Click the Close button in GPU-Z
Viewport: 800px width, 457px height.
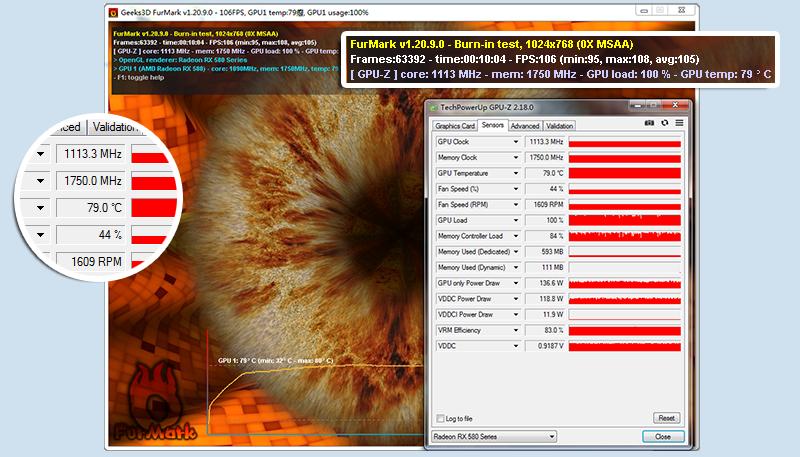[x=663, y=437]
